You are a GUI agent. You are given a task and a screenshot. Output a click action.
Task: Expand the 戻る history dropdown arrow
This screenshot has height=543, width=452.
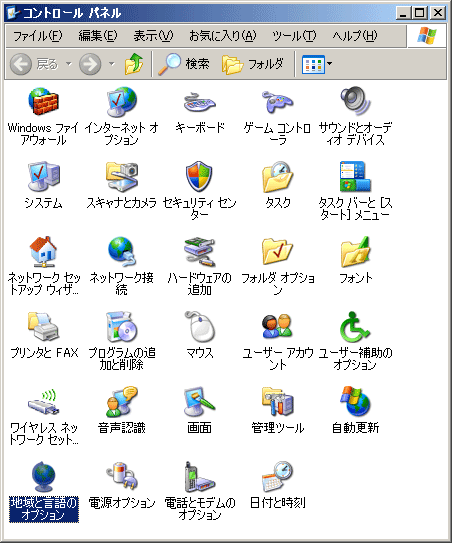(x=69, y=64)
